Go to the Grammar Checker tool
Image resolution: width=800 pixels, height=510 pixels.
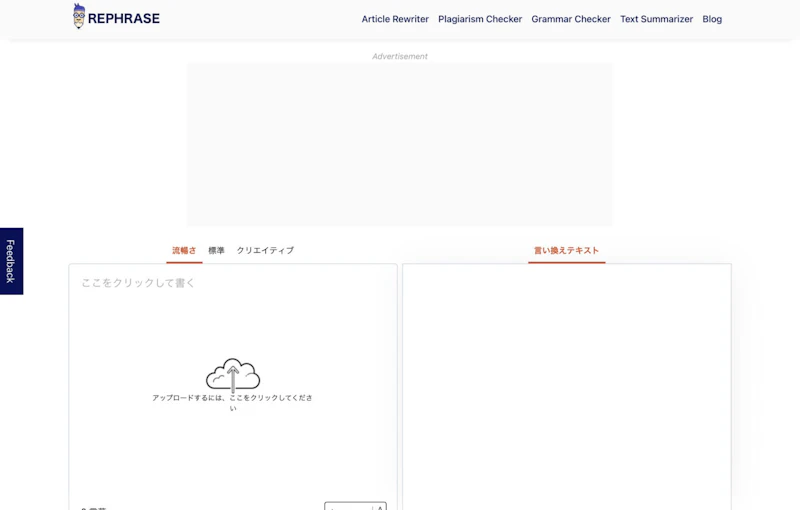coord(570,19)
